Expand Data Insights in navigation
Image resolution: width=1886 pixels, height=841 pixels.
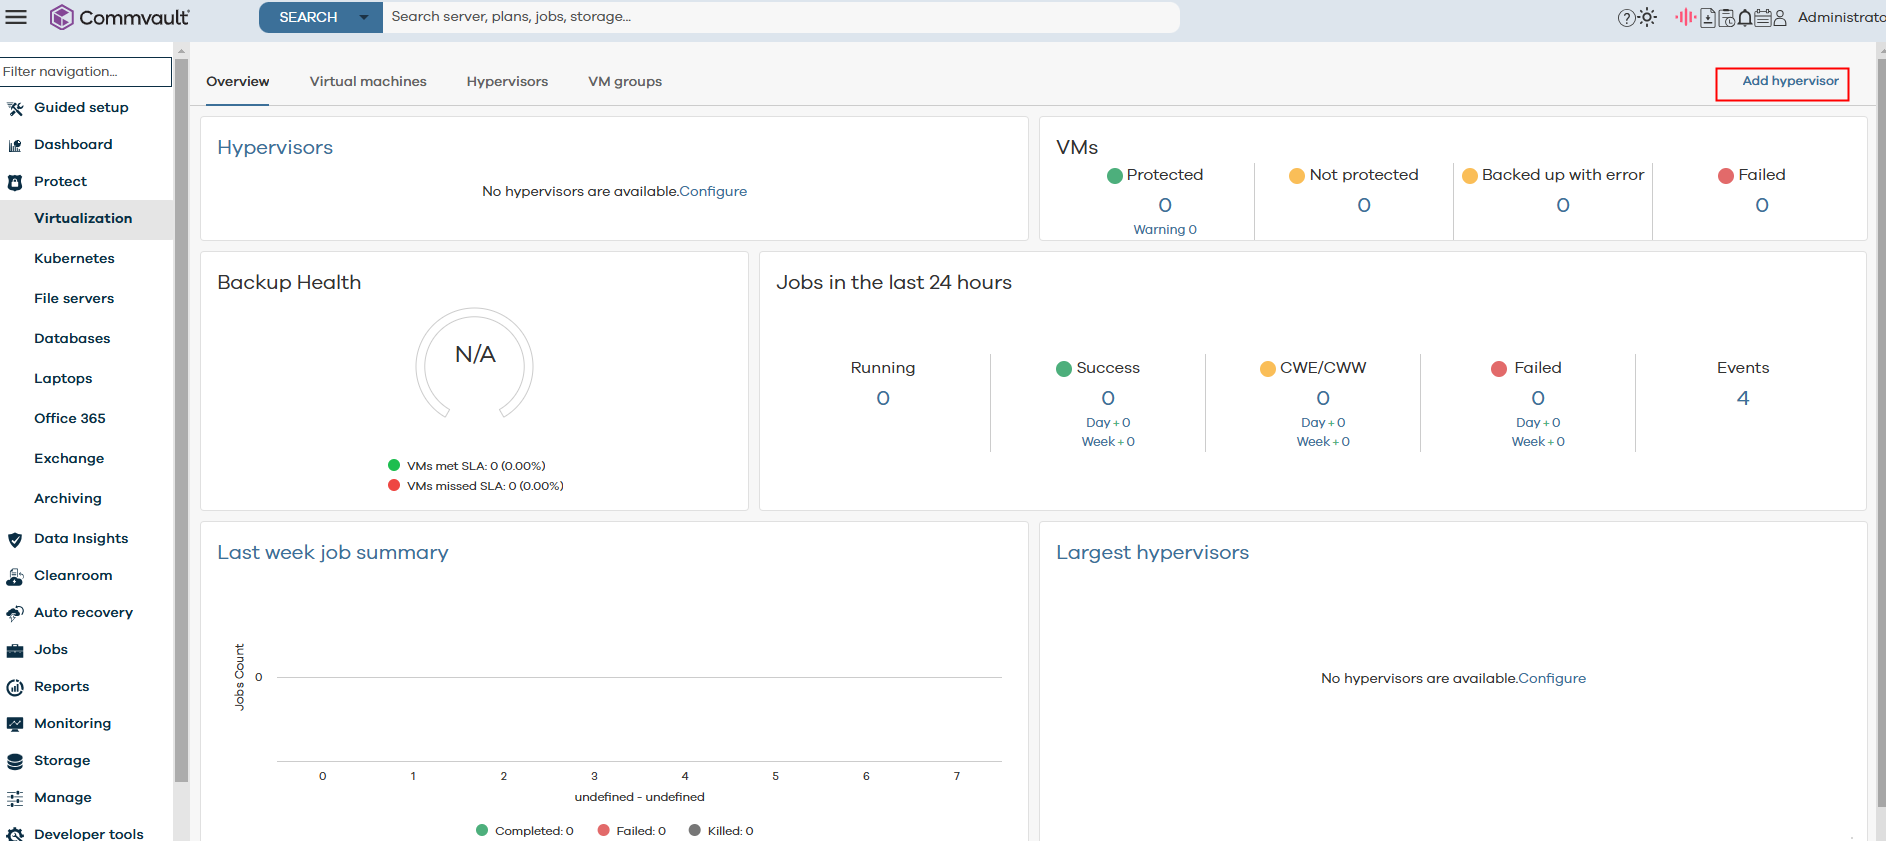click(x=81, y=538)
